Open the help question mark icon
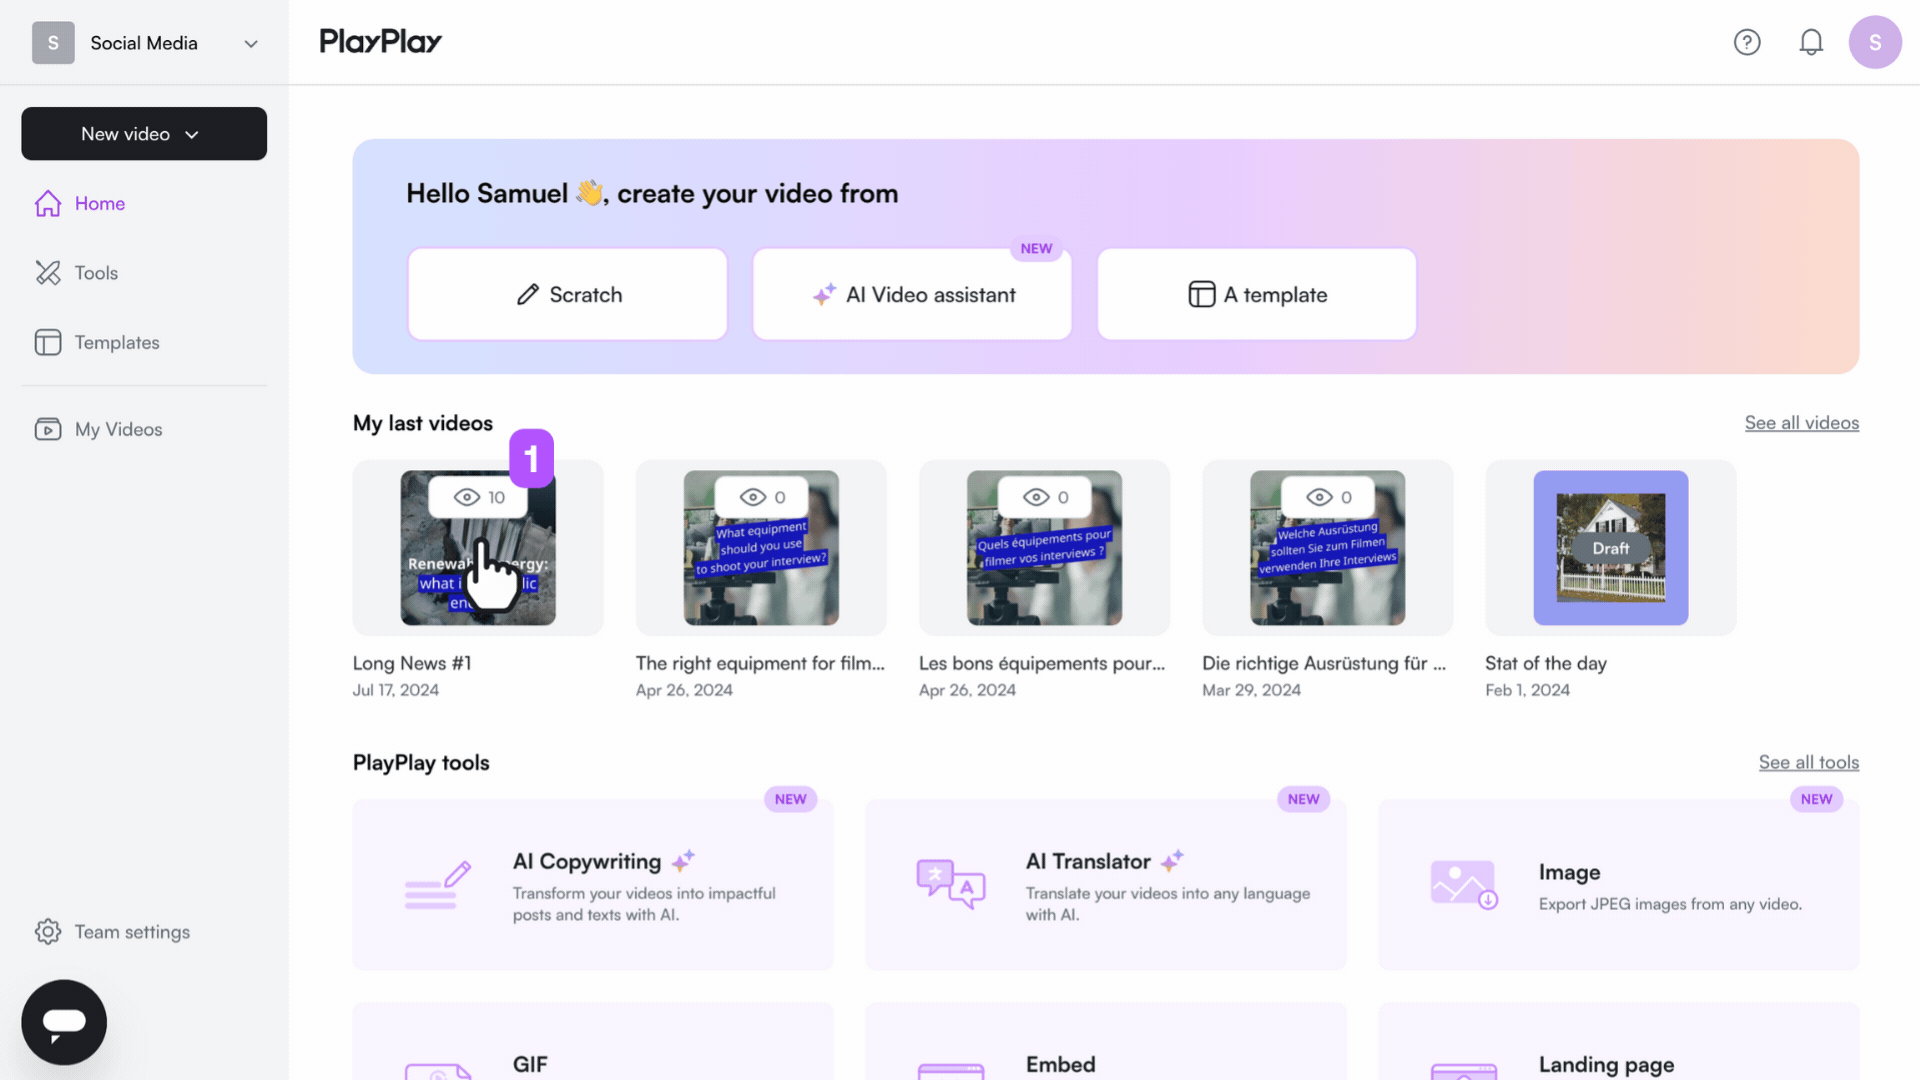This screenshot has height=1080, width=1920. point(1747,42)
